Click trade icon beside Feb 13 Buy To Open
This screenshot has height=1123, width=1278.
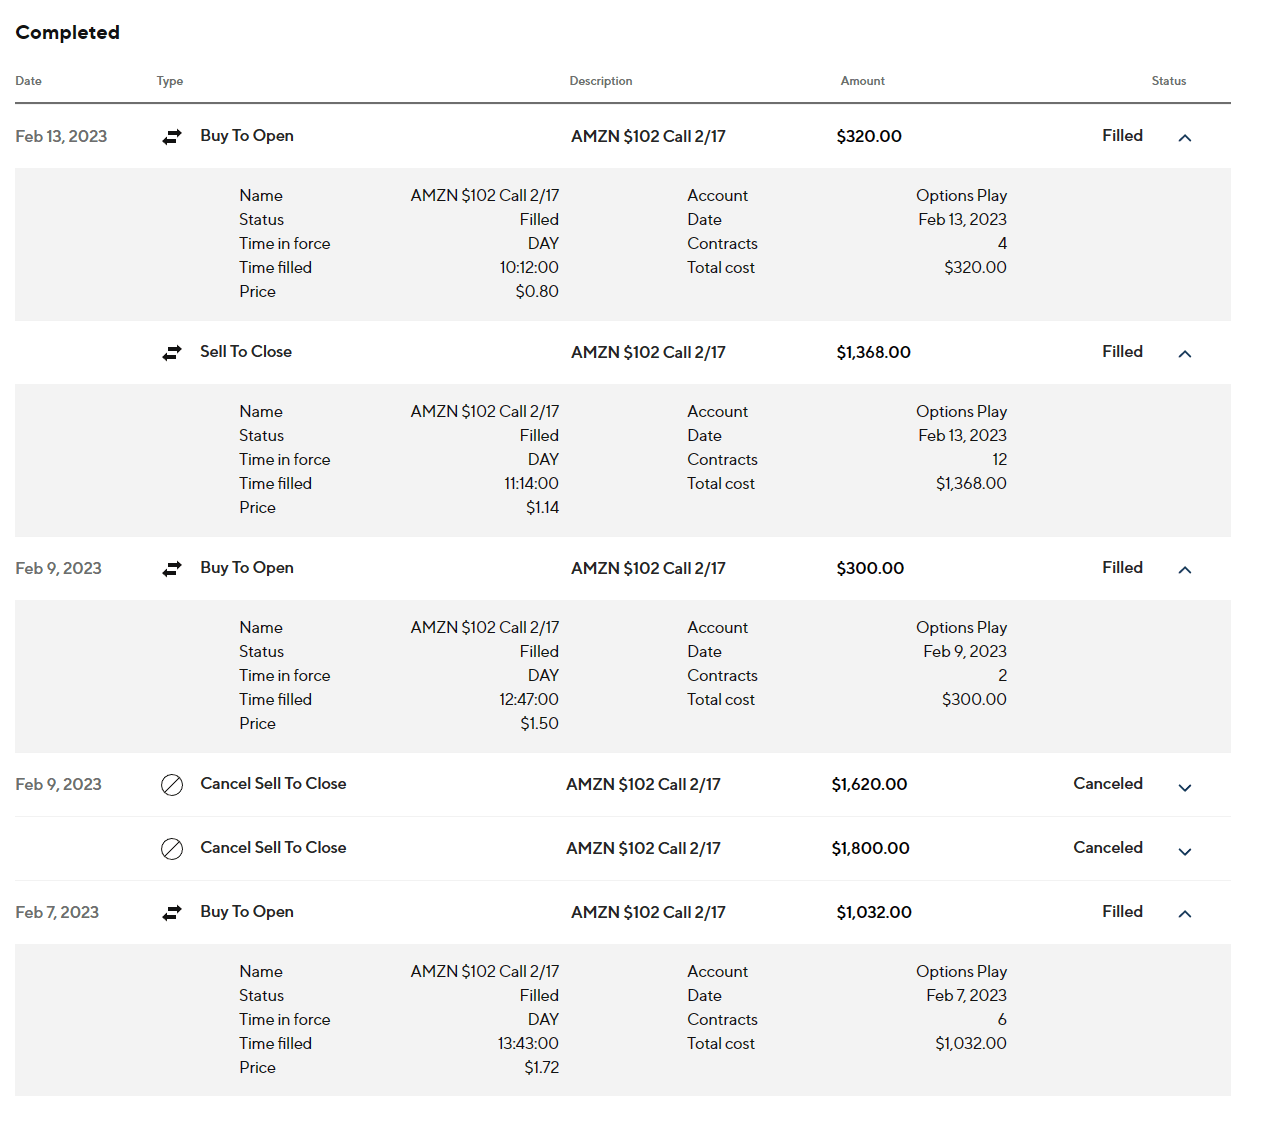click(172, 137)
